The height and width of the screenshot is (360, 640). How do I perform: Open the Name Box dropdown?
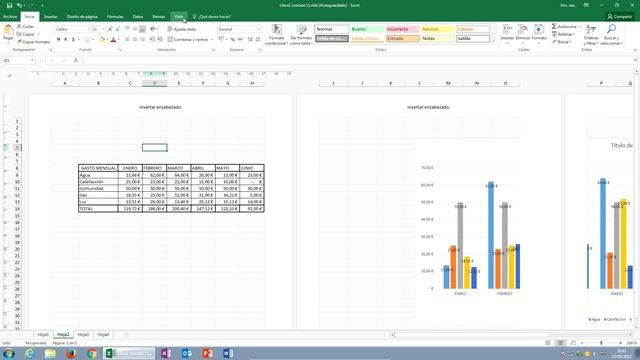(x=32, y=60)
